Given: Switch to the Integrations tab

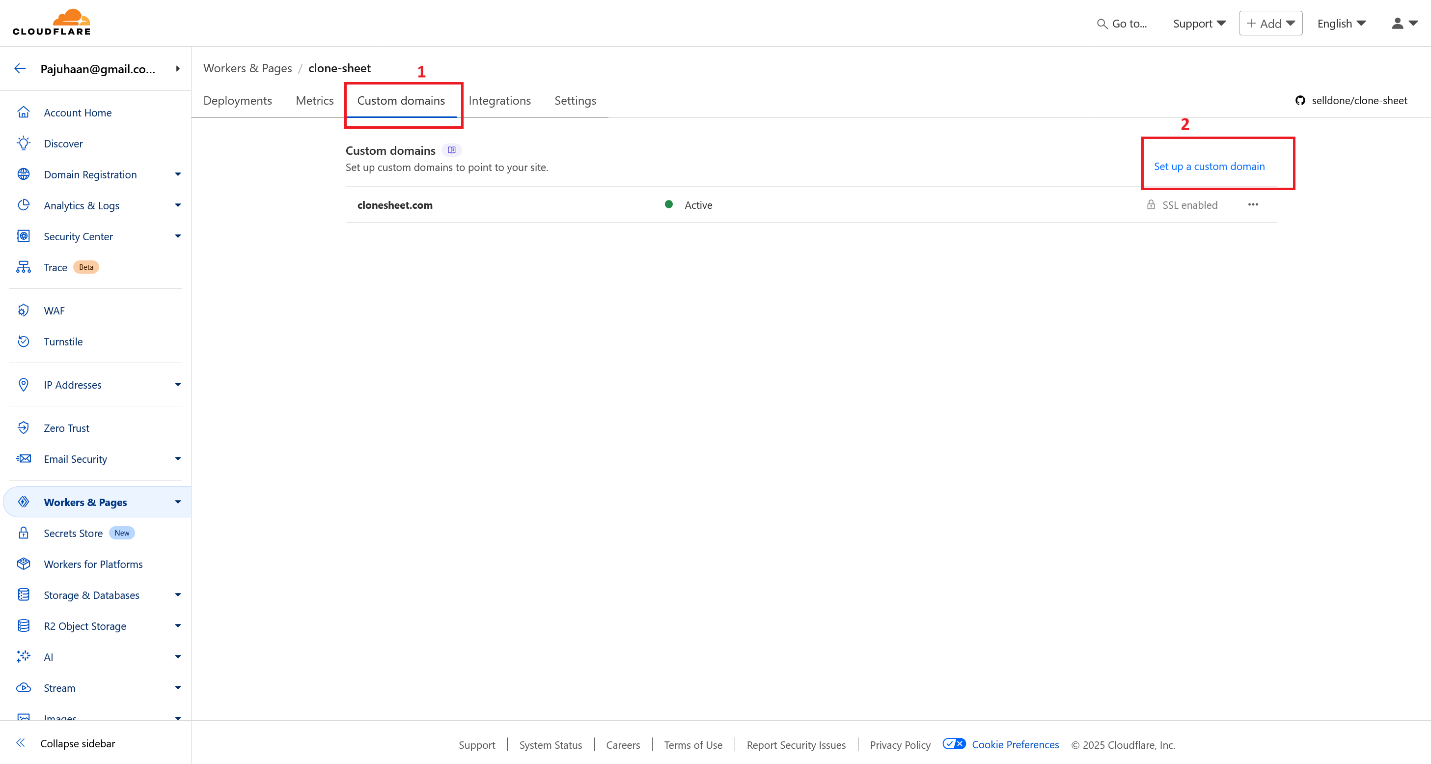Looking at the screenshot, I should tap(500, 101).
